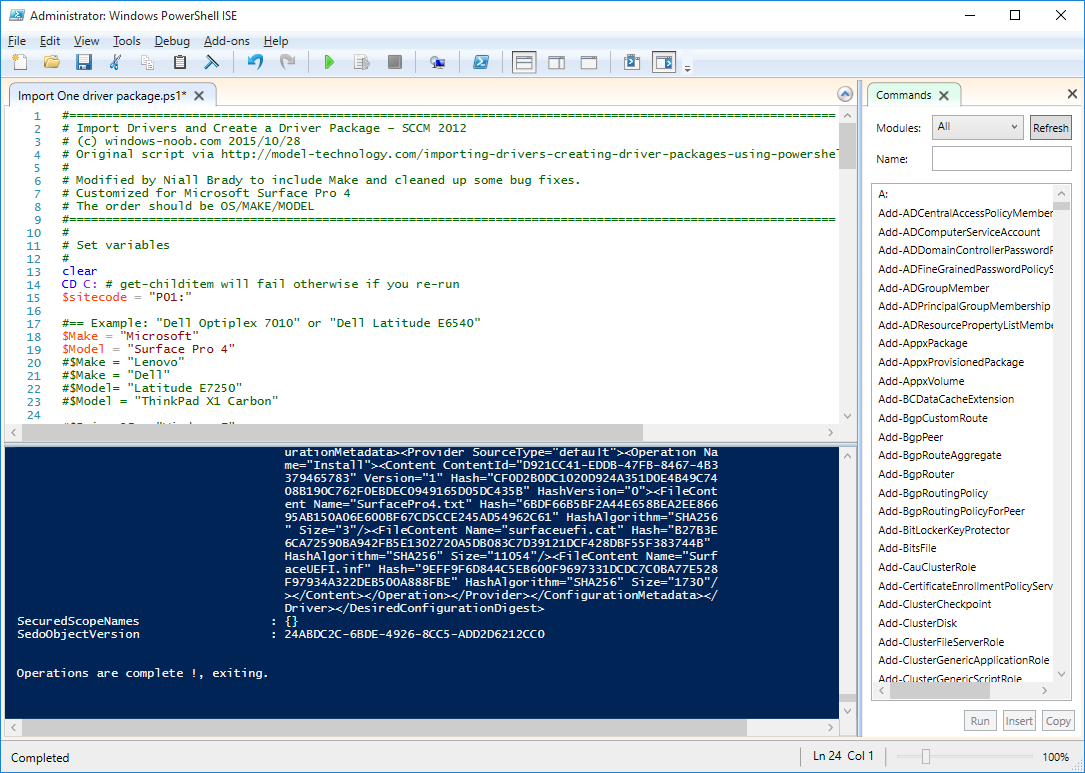The image size is (1085, 773).
Task: Adjust the zoom slider in the status bar
Action: pos(925,757)
